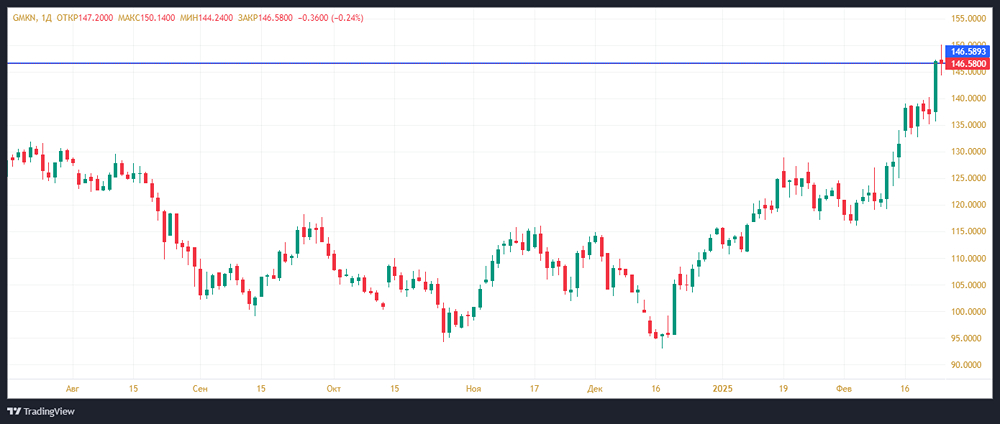Click the Авг date on time axis
Image resolution: width=1000 pixels, height=424 pixels.
pyautogui.click(x=71, y=386)
